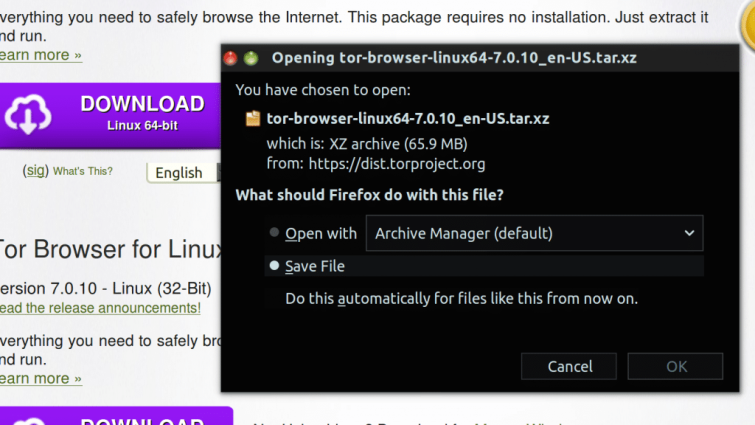The image size is (755, 425).
Task: Follow Learn more link below 32-Bit description
Action: 41,379
